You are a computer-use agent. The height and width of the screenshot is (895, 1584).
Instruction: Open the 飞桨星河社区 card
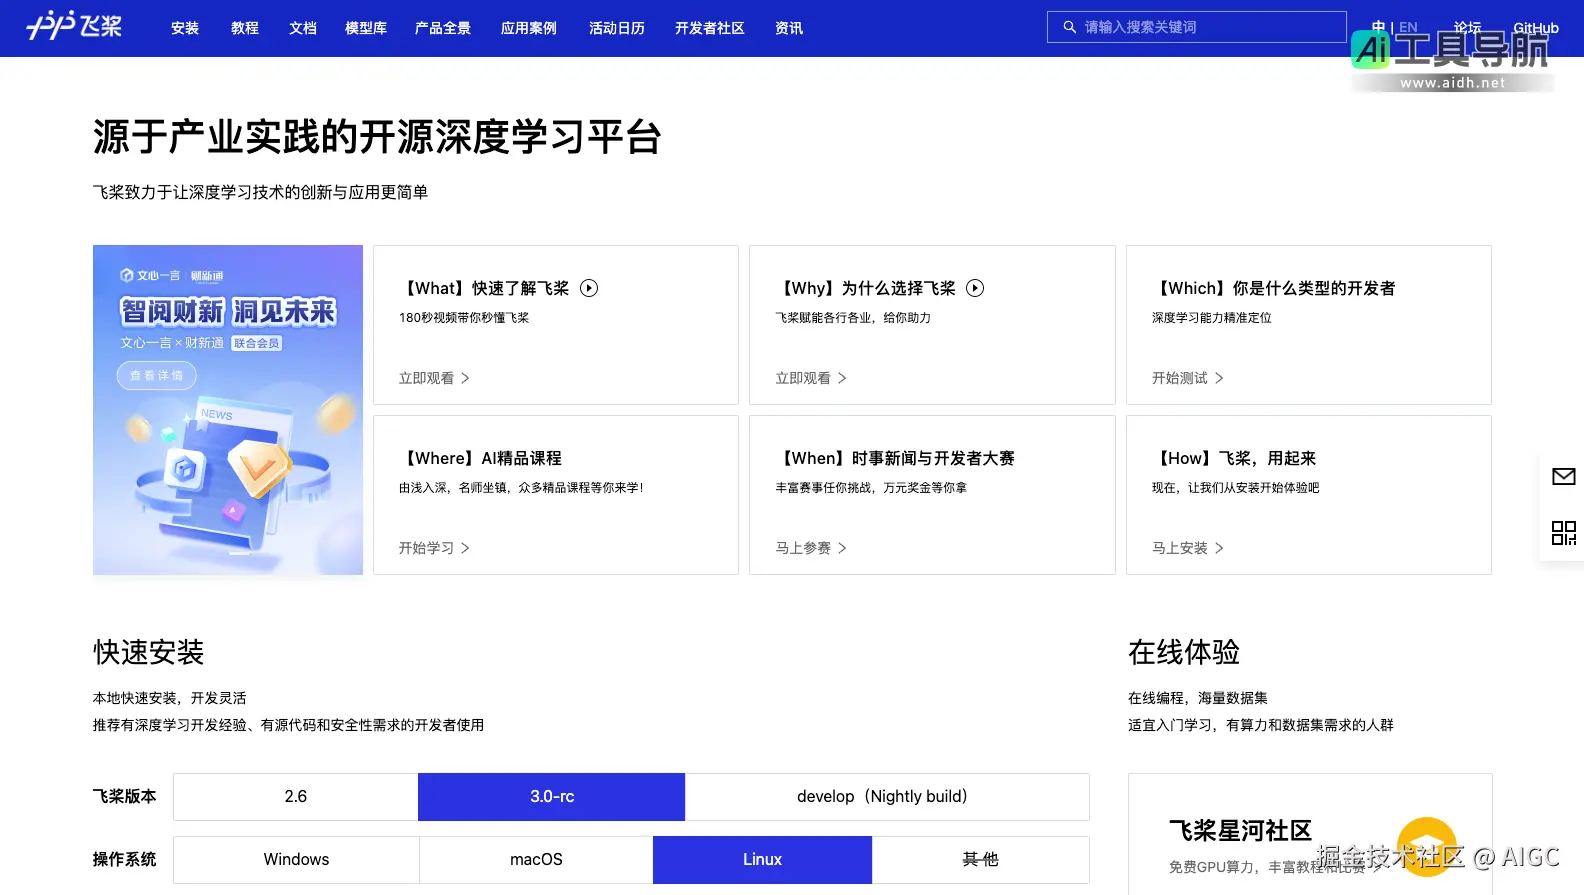(1310, 834)
